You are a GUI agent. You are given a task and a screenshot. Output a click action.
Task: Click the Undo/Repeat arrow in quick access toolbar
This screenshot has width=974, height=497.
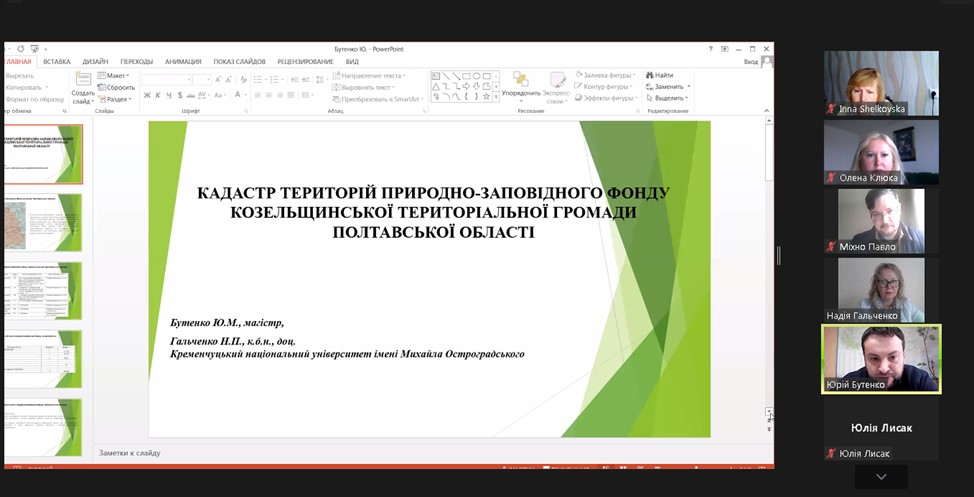[x=20, y=48]
